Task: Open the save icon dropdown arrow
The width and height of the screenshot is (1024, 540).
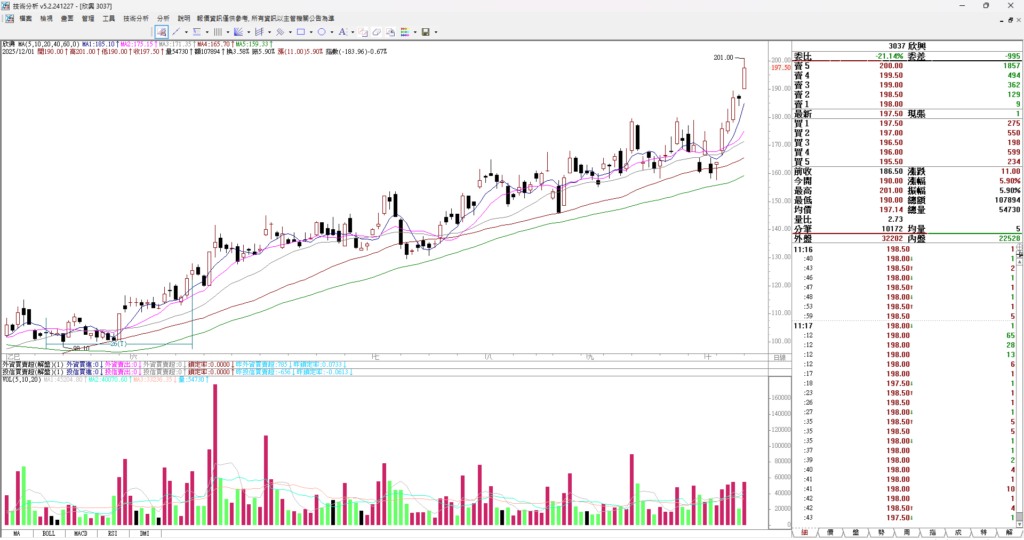Action: [x=436, y=32]
